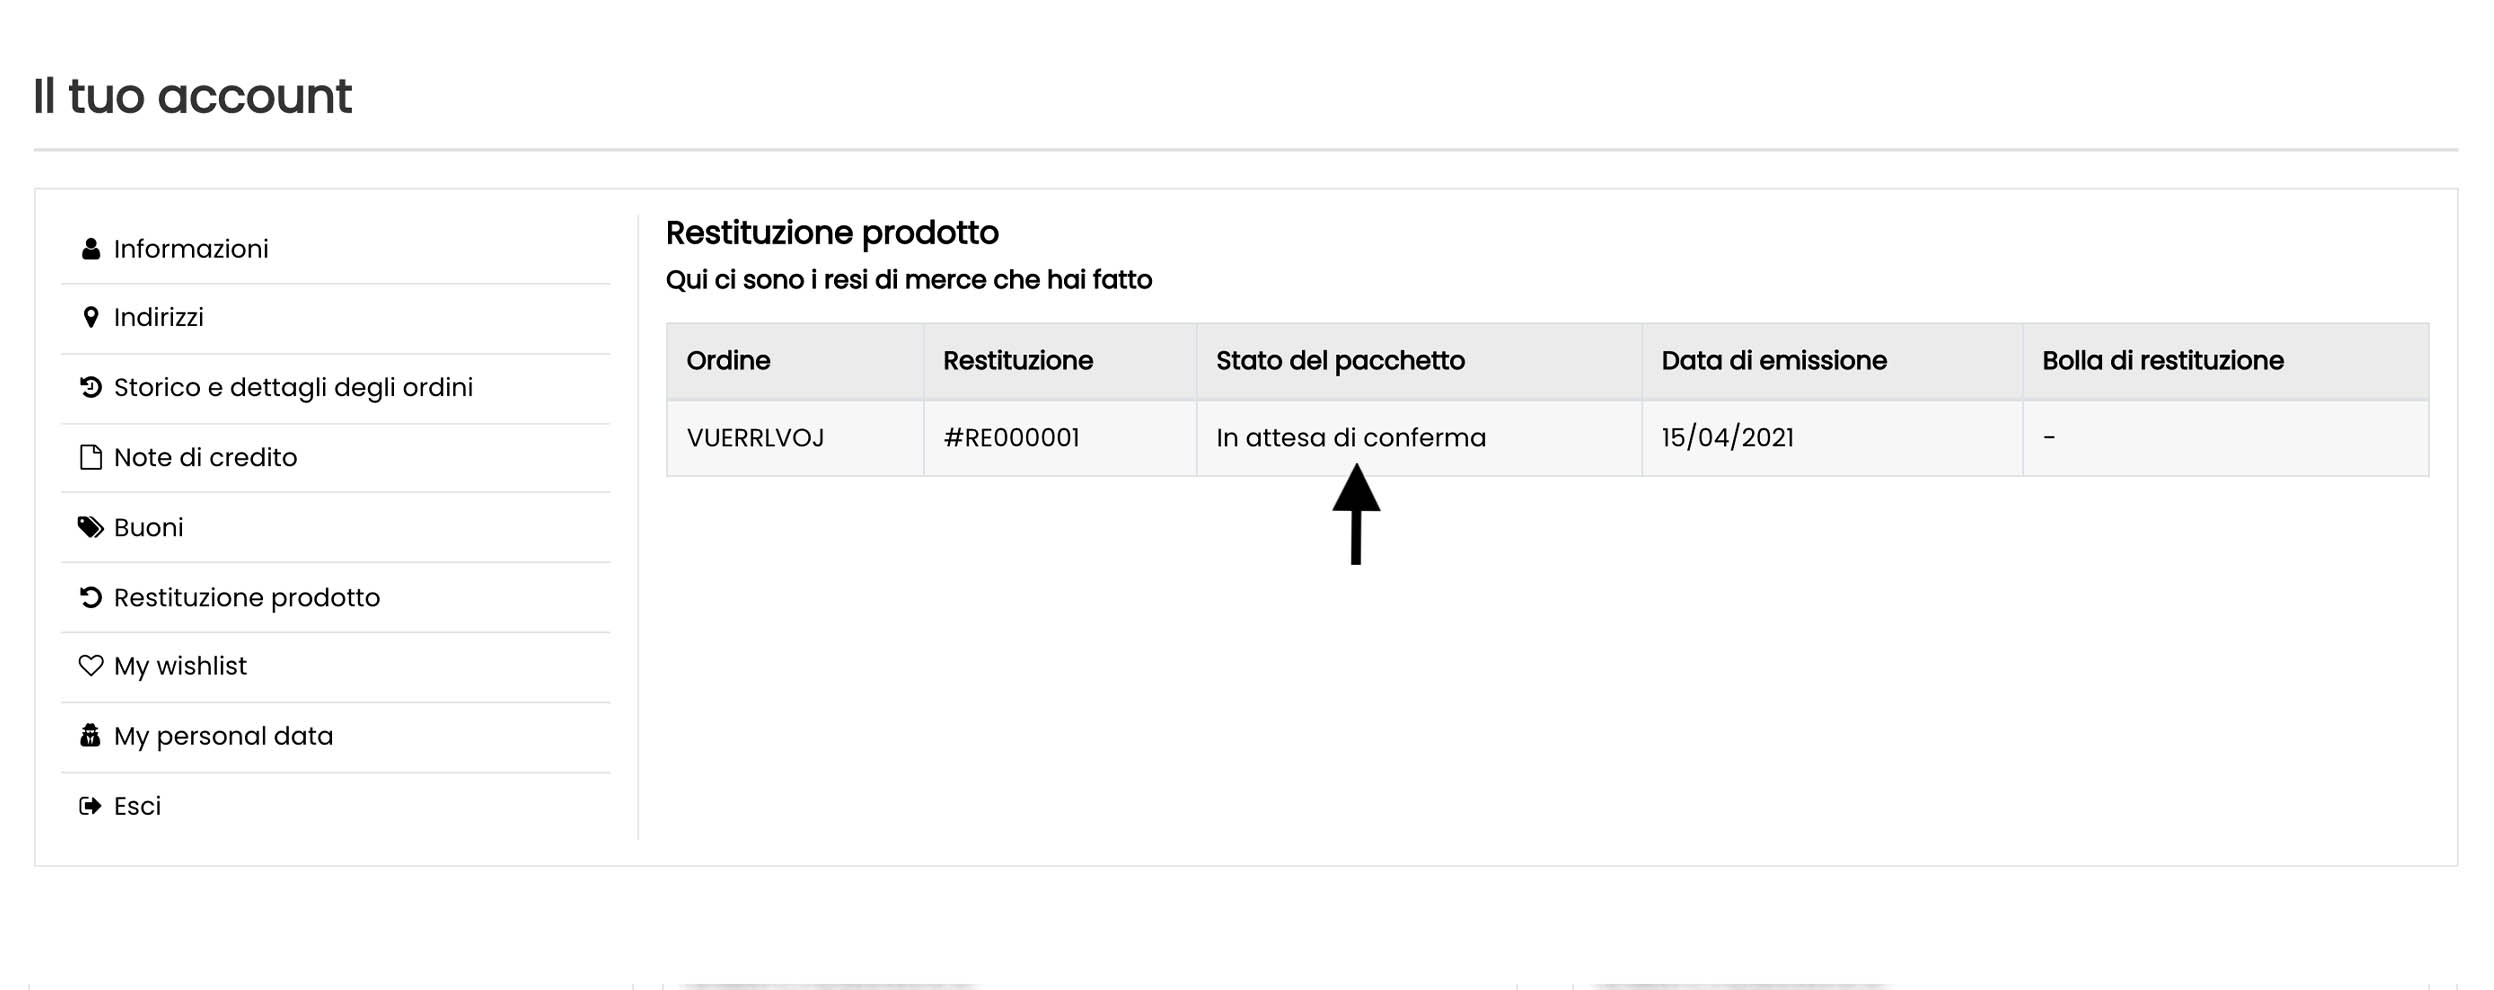
Task: Open Storico e dettagli degli ordini
Action: [x=293, y=387]
